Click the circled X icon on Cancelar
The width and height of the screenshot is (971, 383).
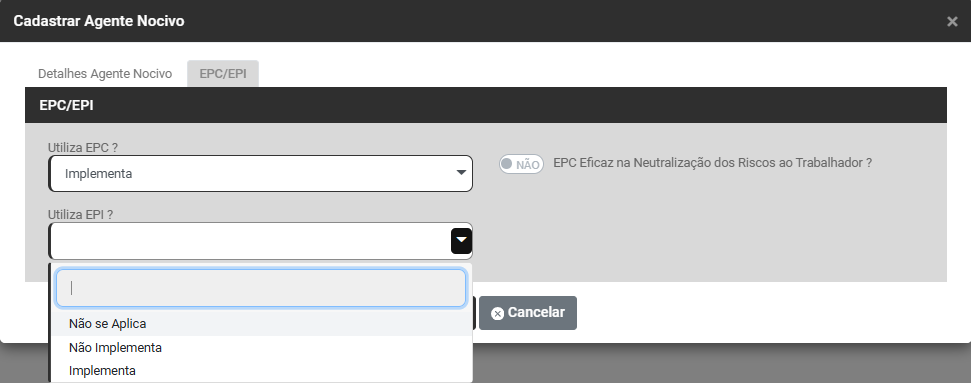pos(497,314)
